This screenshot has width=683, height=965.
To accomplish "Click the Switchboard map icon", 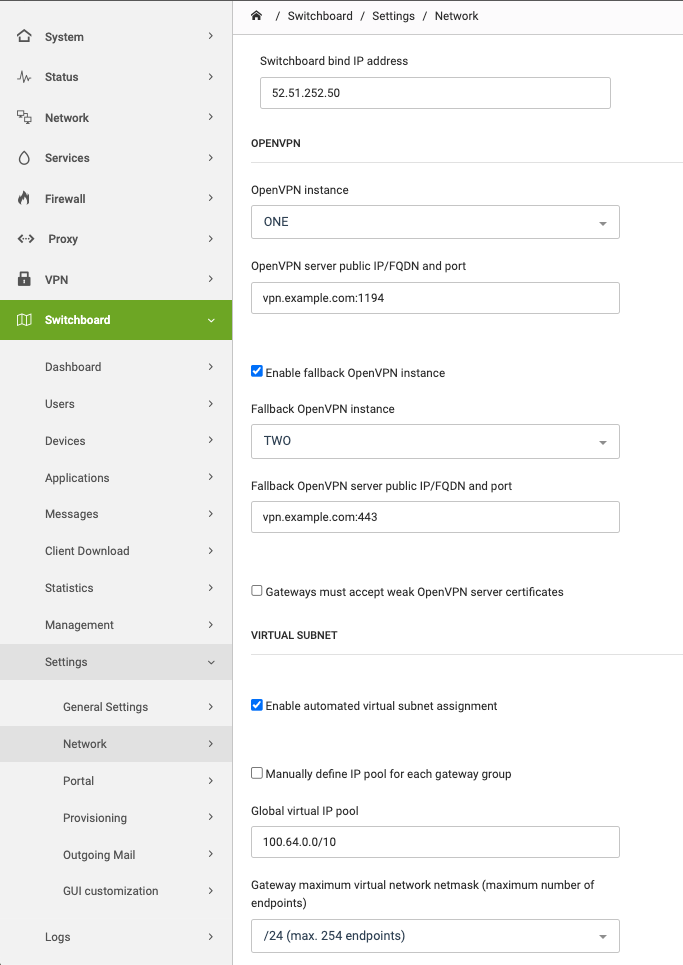I will point(24,320).
